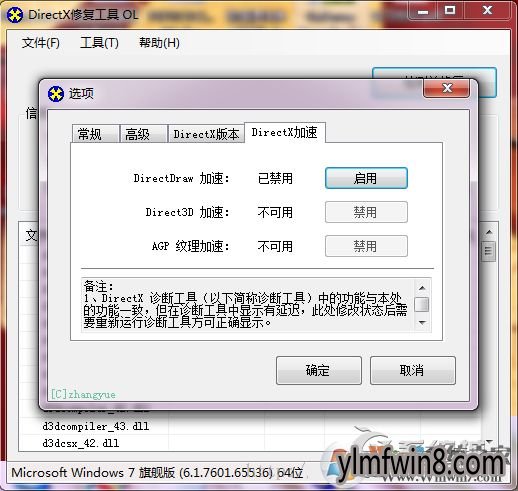Click the notes scrollbar thumb
Screen dimensions: 518x491
coord(422,304)
